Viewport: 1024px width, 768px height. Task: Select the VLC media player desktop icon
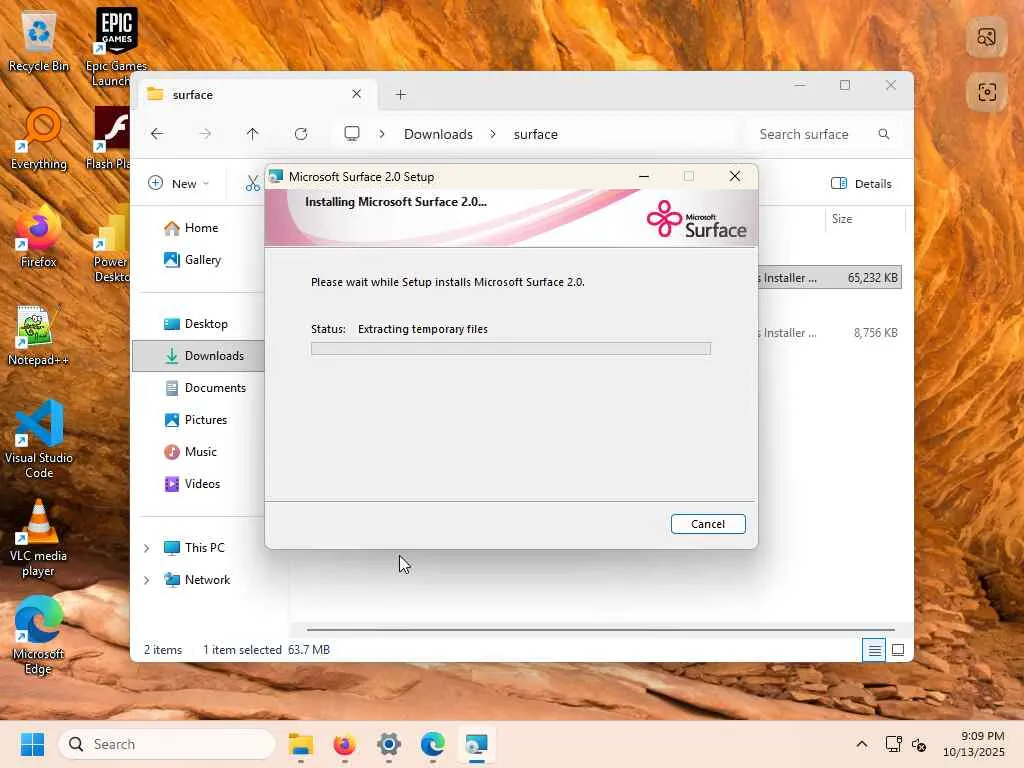[39, 538]
